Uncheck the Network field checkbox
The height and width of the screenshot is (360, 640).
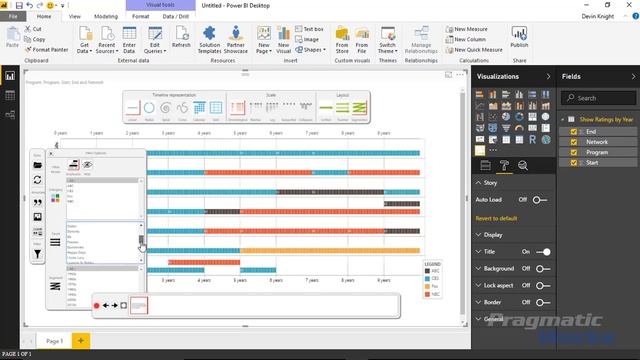pyautogui.click(x=573, y=142)
